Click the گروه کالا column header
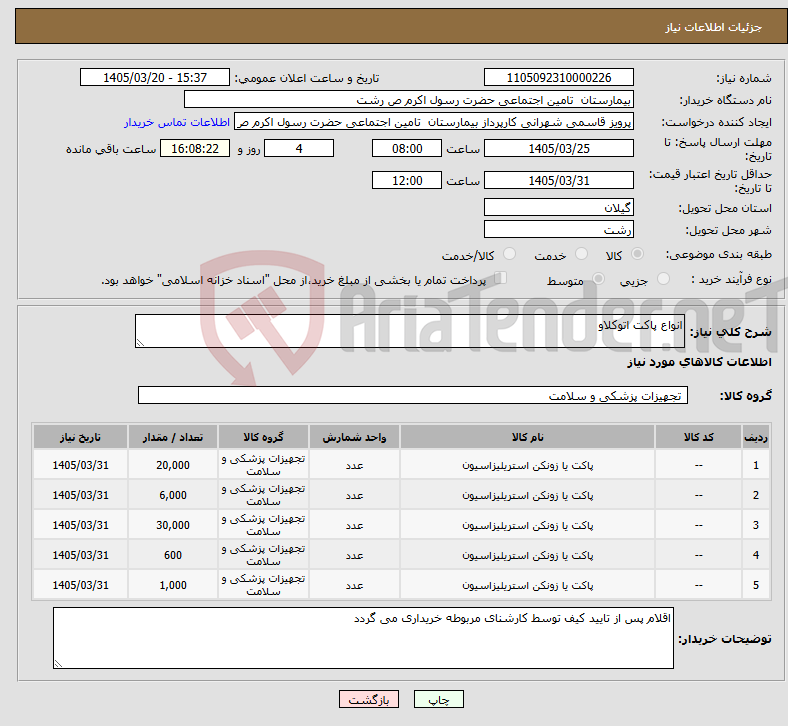 tap(263, 437)
